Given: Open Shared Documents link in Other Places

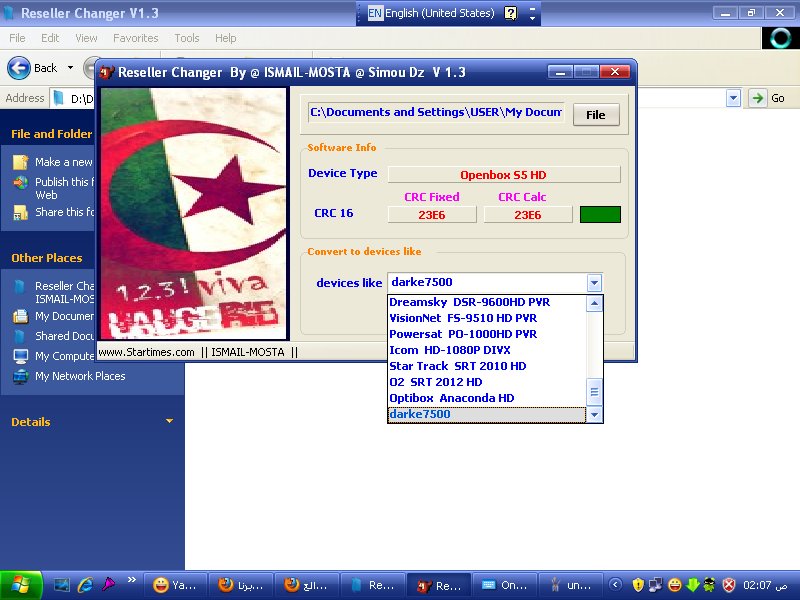Looking at the screenshot, I should [x=54, y=336].
